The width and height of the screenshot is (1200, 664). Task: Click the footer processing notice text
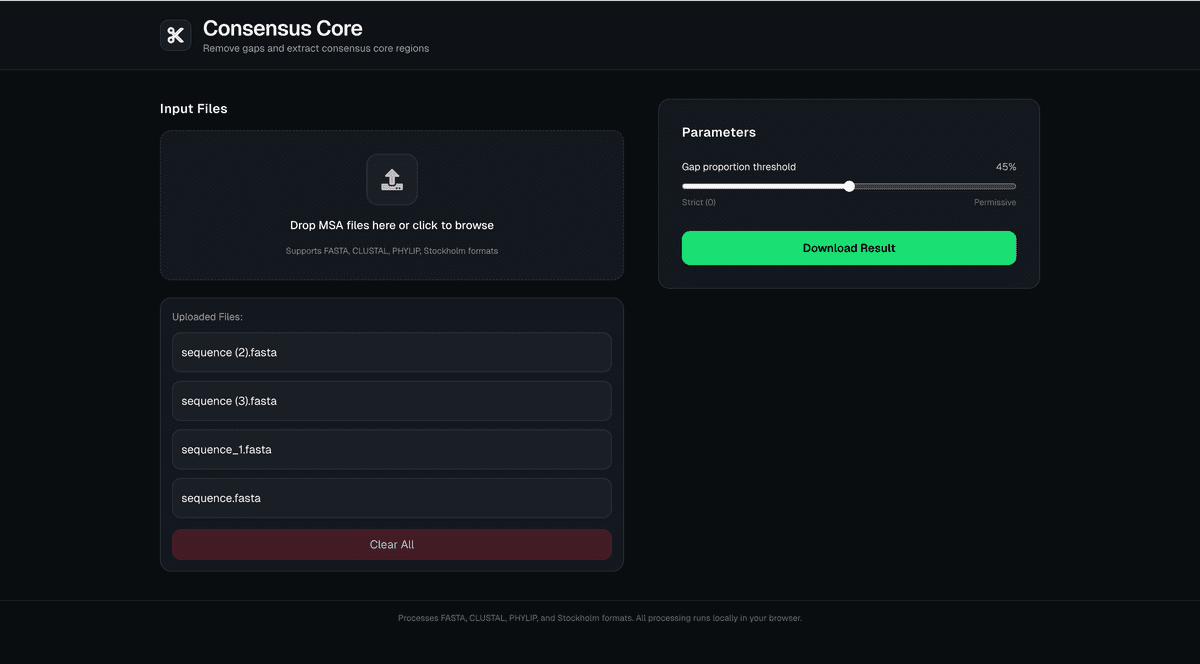[x=600, y=617]
